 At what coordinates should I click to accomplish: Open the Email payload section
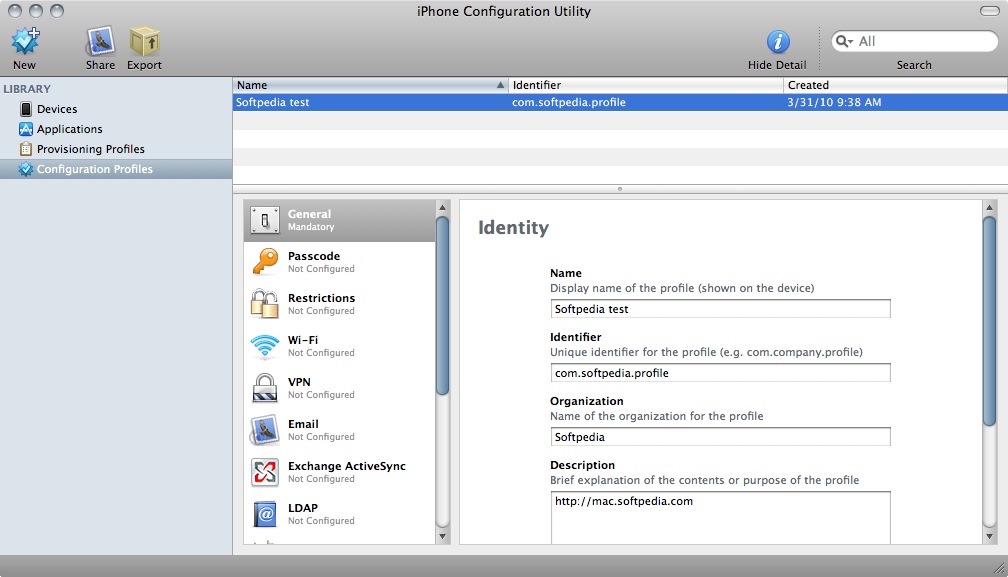[x=339, y=430]
